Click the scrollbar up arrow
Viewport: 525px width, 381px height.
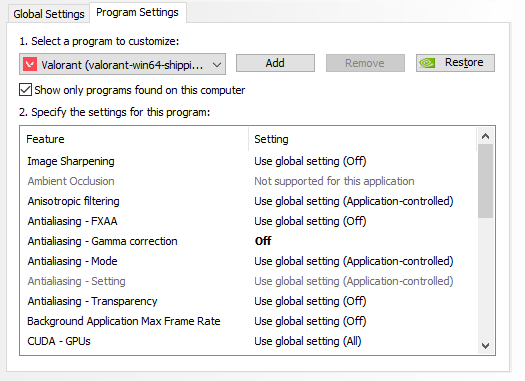coord(485,136)
